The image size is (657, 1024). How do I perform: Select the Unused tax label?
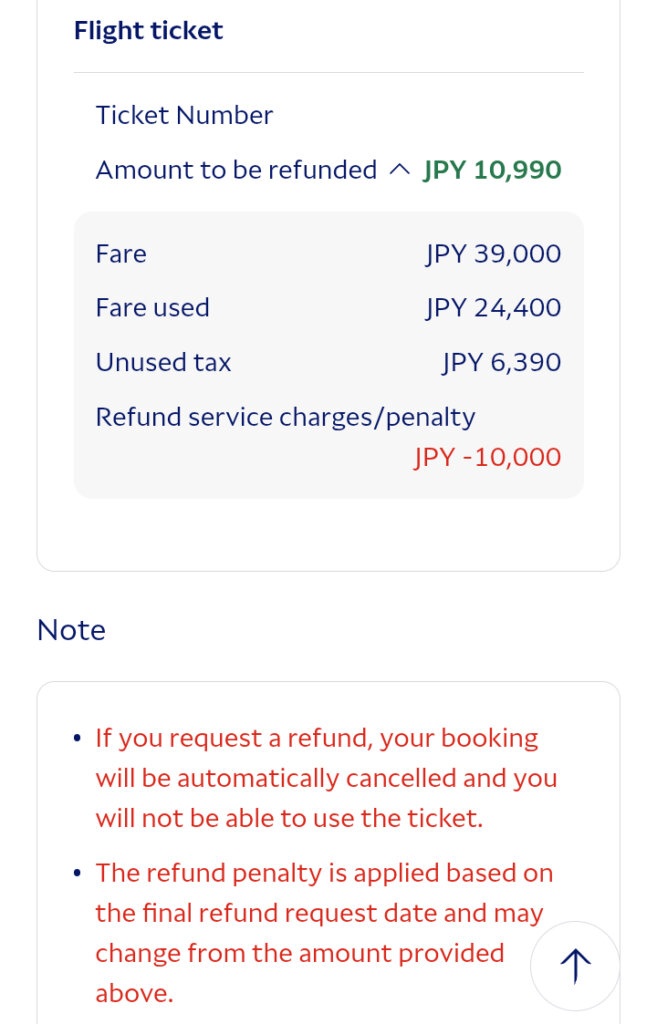click(163, 362)
